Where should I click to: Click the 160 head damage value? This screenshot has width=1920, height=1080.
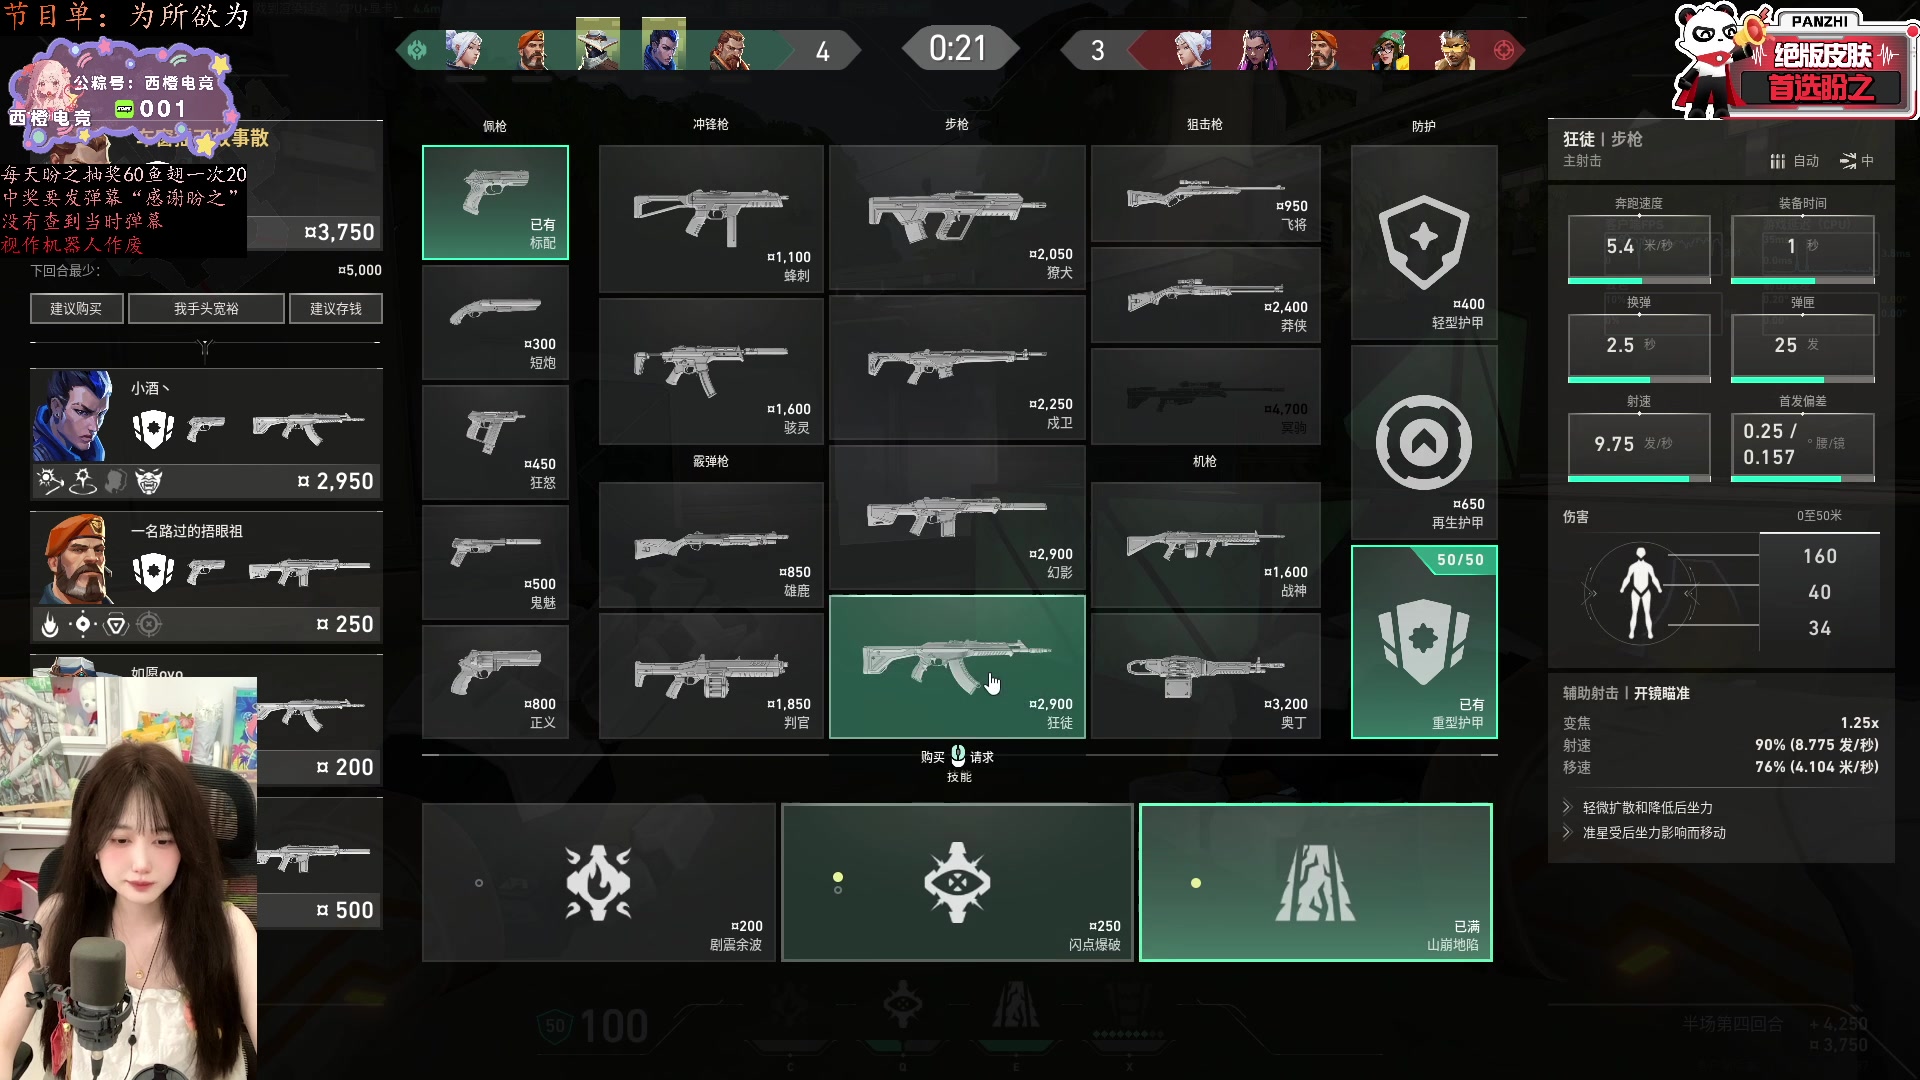[1820, 556]
